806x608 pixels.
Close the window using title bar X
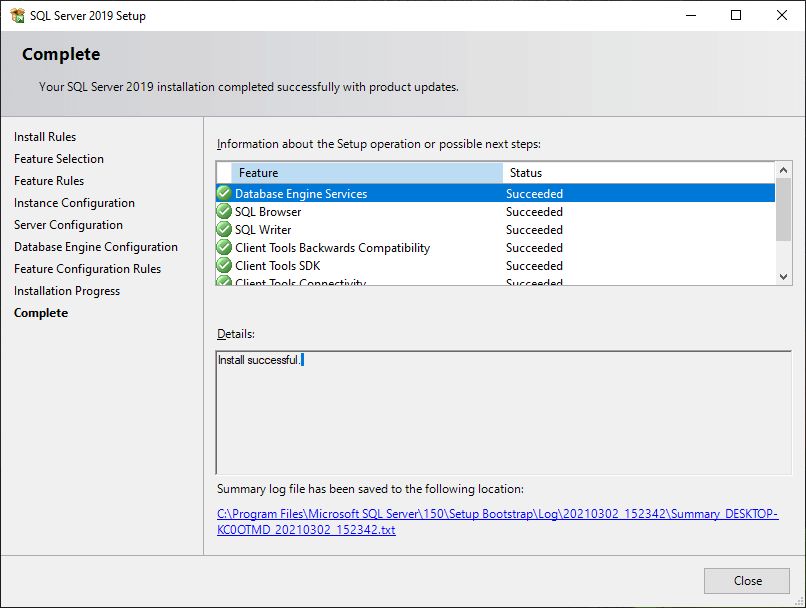tap(781, 15)
